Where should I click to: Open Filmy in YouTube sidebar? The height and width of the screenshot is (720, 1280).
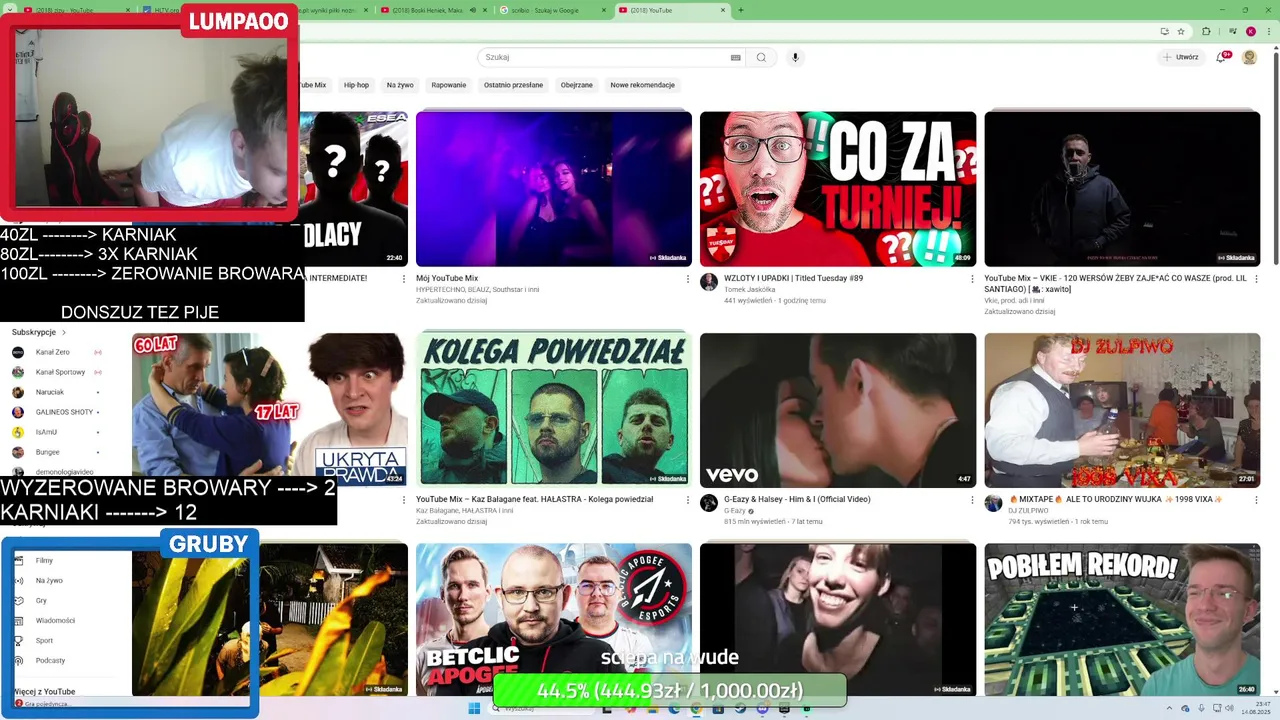(44, 560)
